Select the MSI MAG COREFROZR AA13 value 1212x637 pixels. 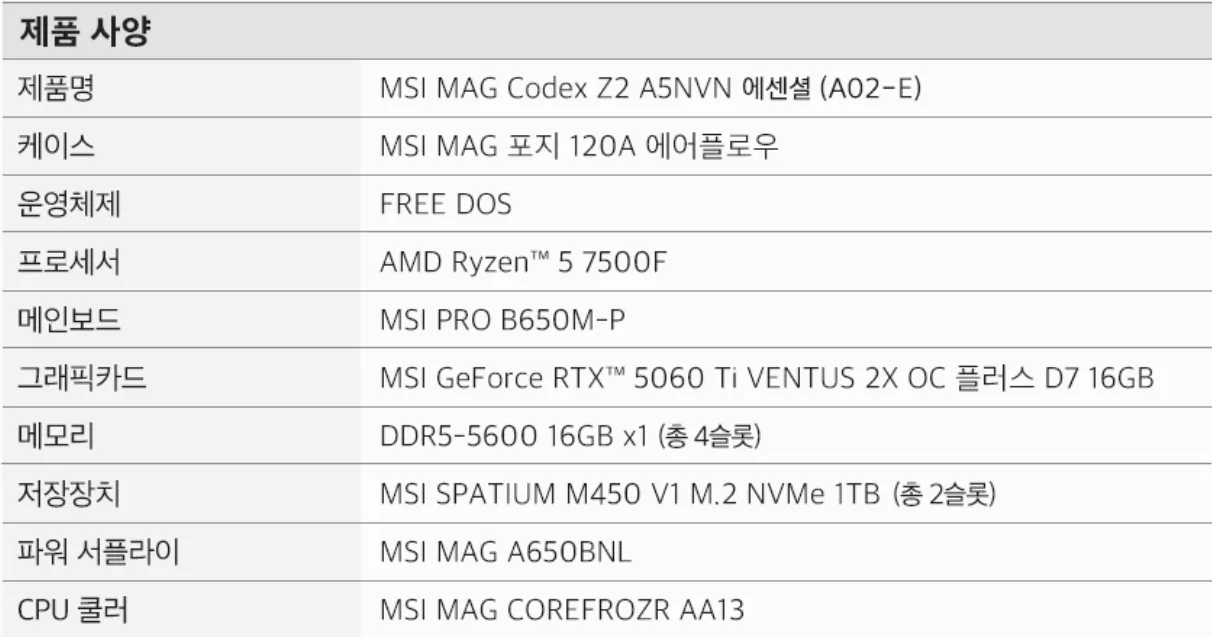562,609
